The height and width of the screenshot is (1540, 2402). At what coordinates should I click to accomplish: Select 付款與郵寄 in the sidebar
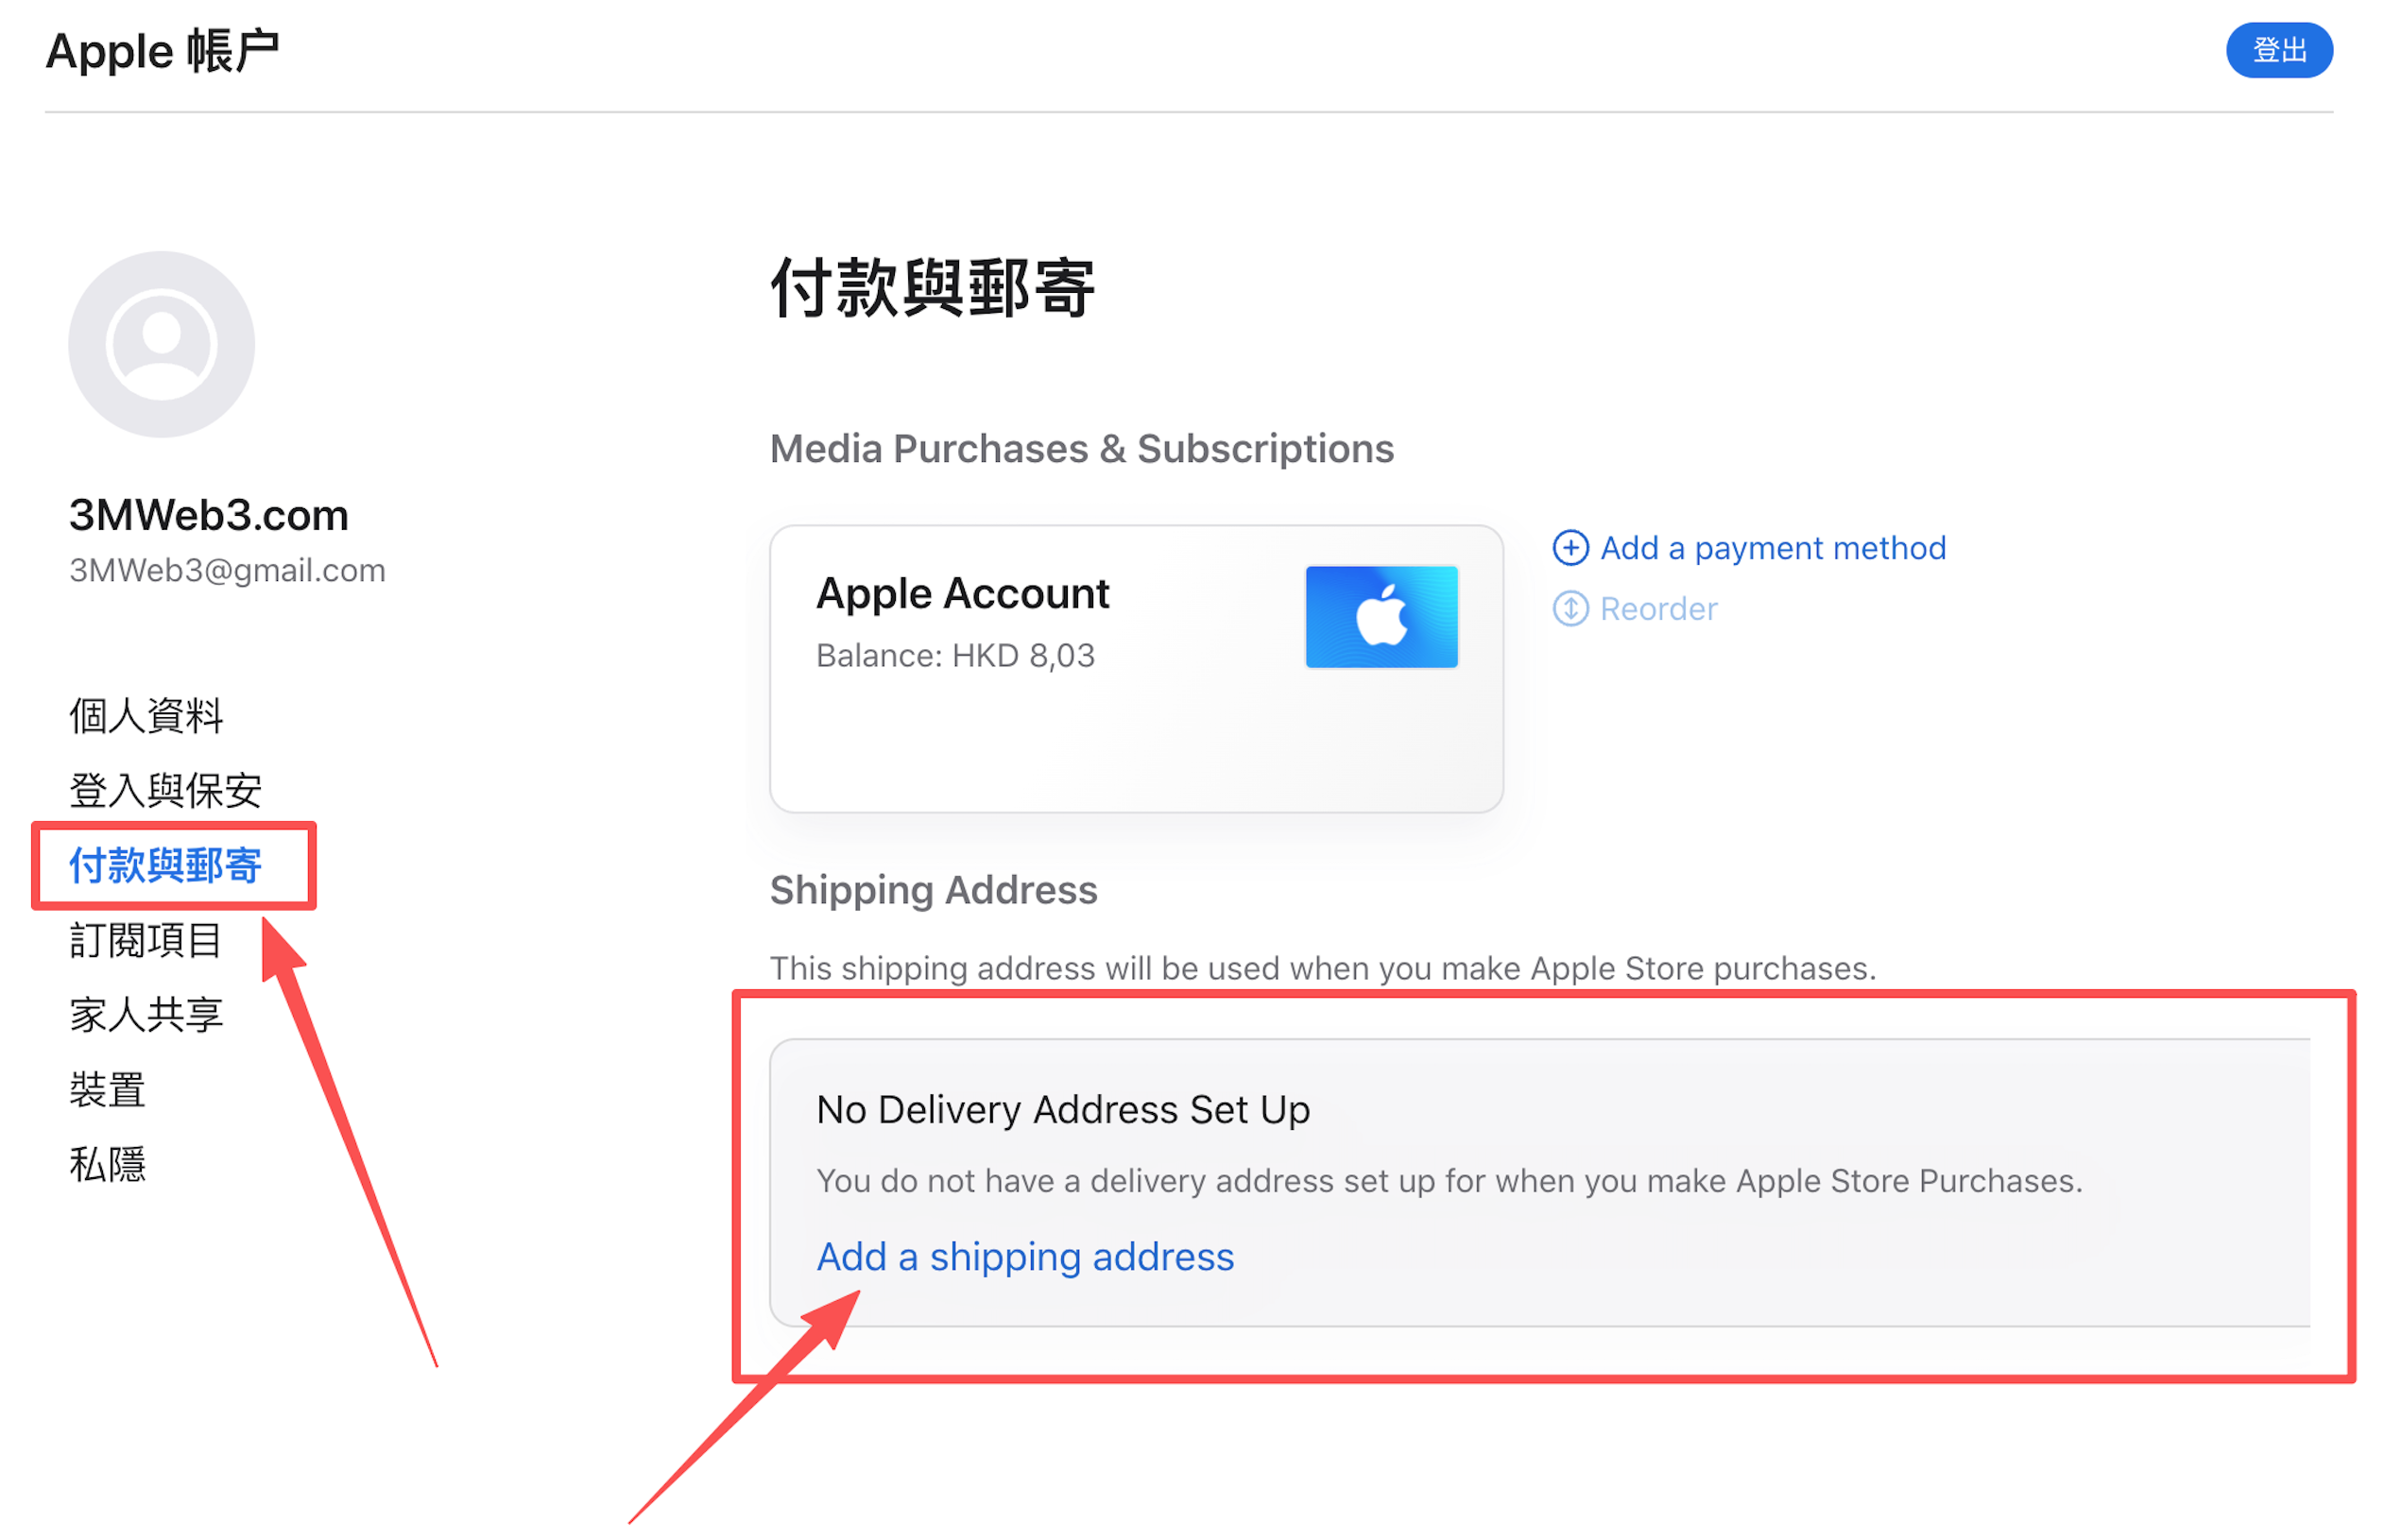click(165, 866)
